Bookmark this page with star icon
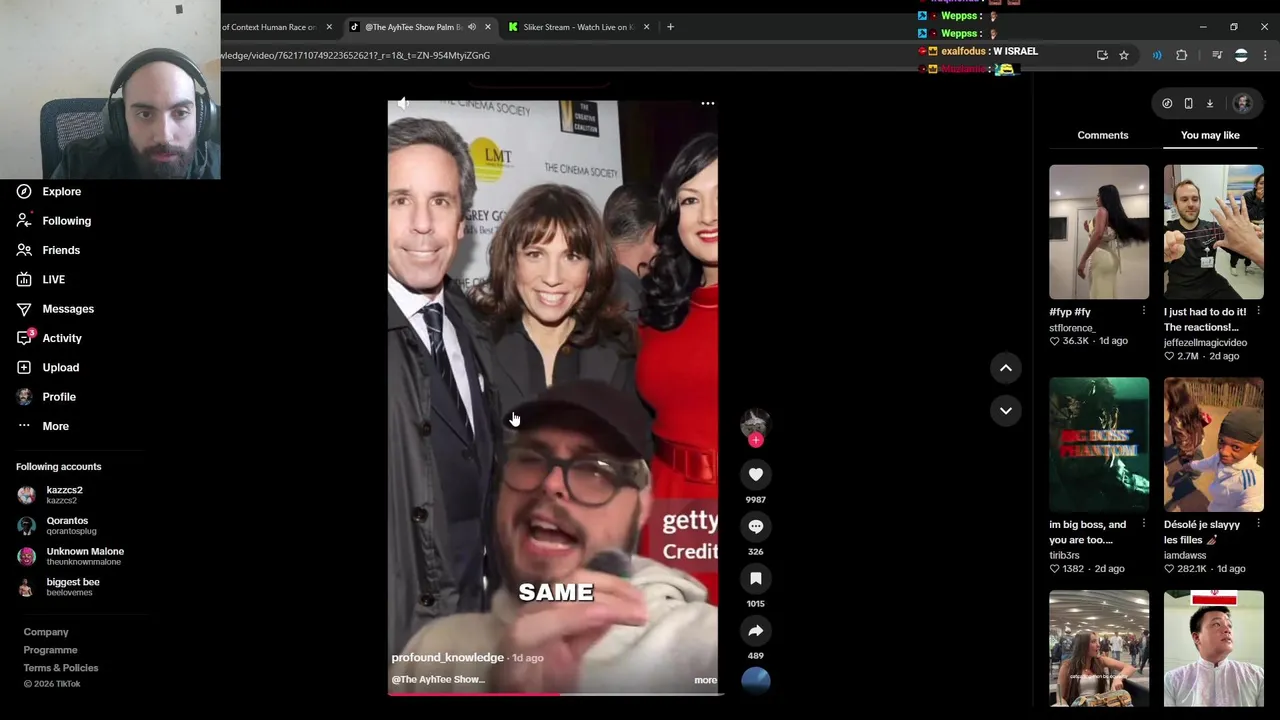This screenshot has width=1280, height=720. pos(1123,56)
